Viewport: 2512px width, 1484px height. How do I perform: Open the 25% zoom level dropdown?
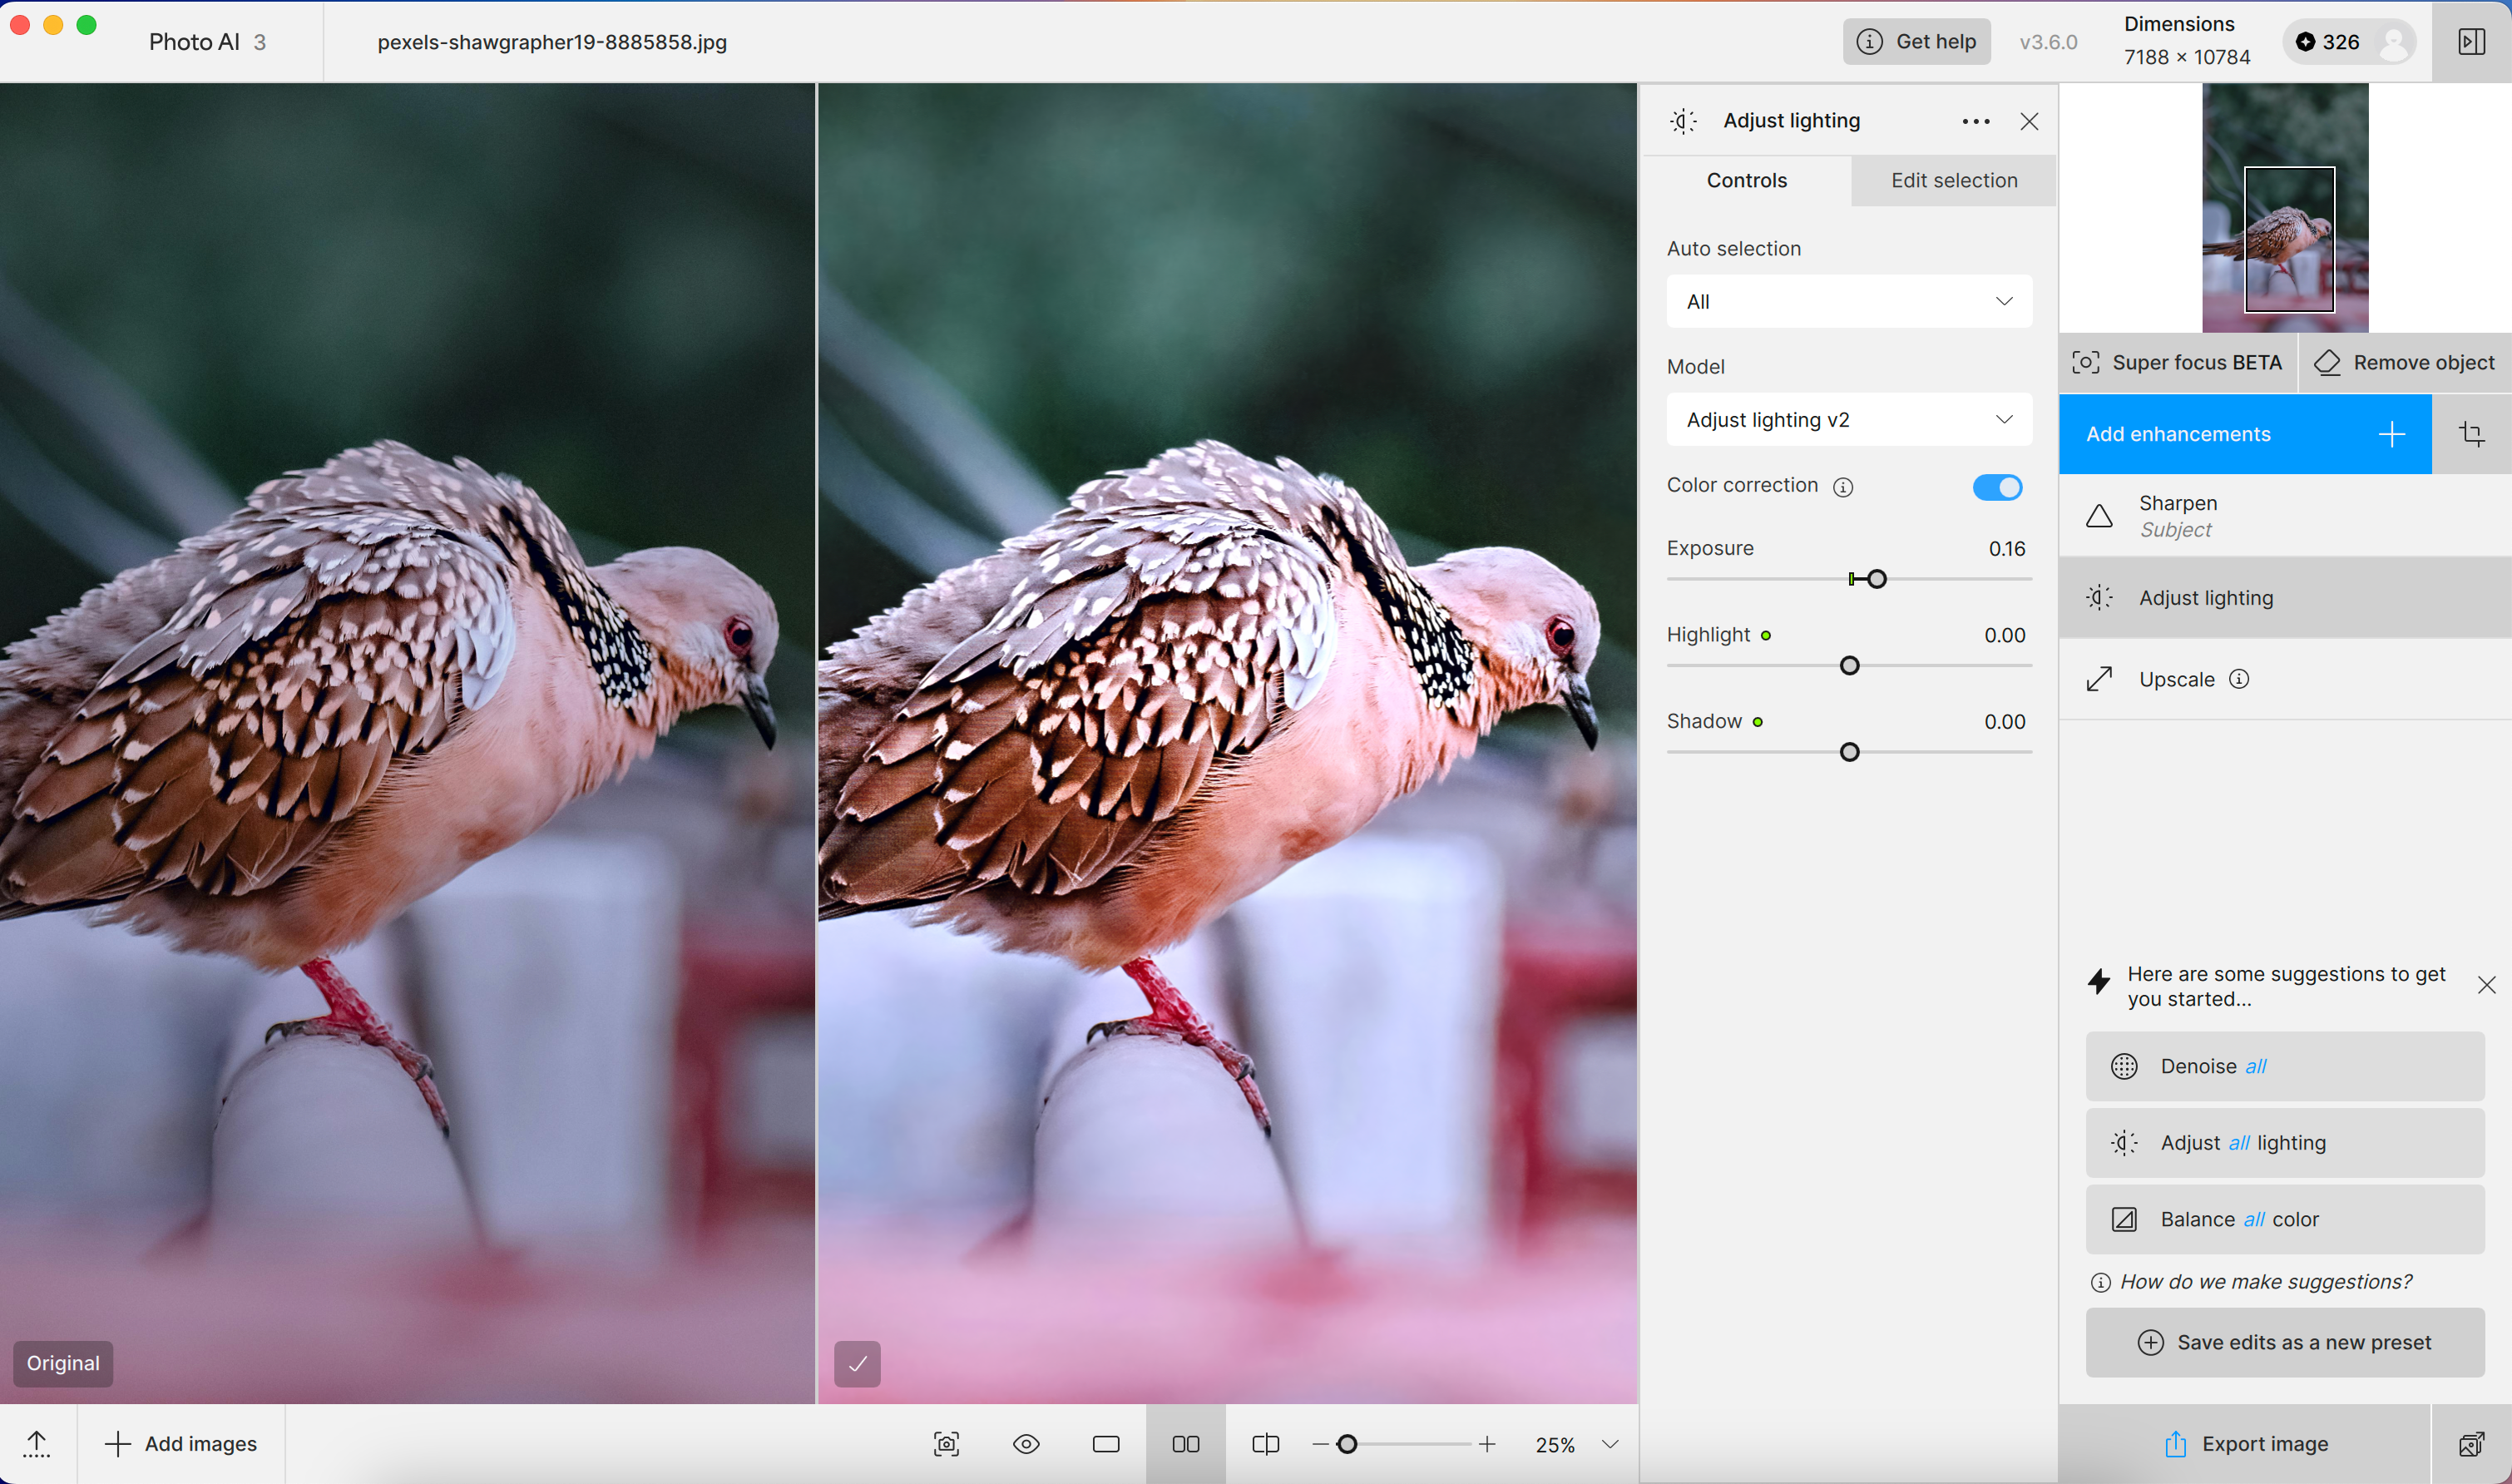point(1610,1444)
